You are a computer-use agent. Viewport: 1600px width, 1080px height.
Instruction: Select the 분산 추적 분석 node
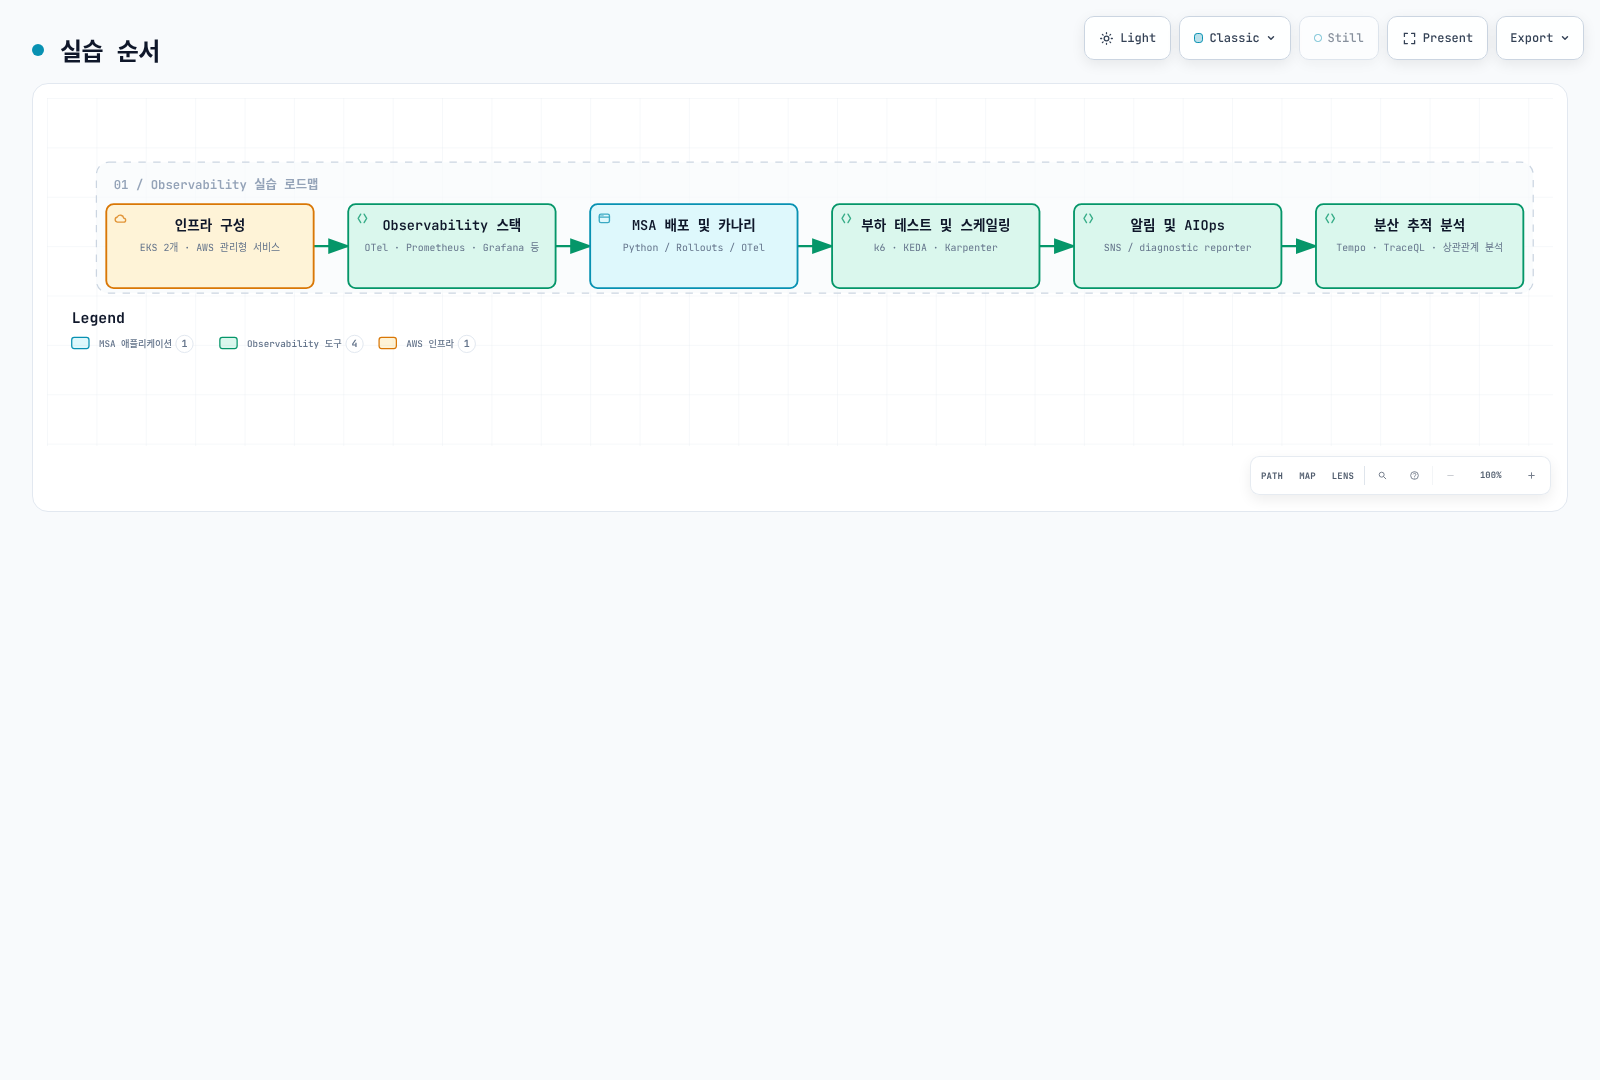tap(1420, 246)
